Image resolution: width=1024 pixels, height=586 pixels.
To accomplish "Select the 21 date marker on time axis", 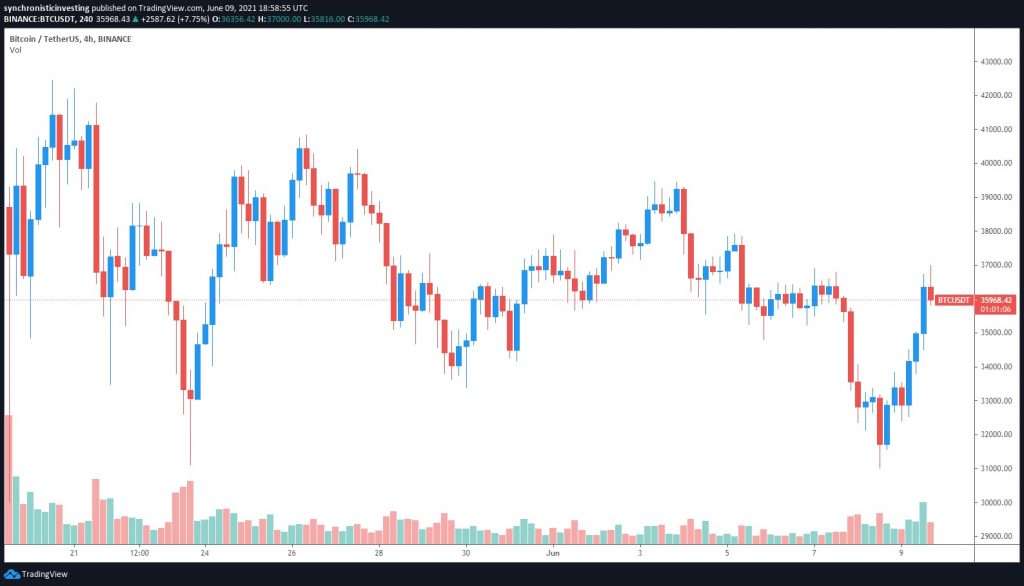I will click(x=74, y=553).
